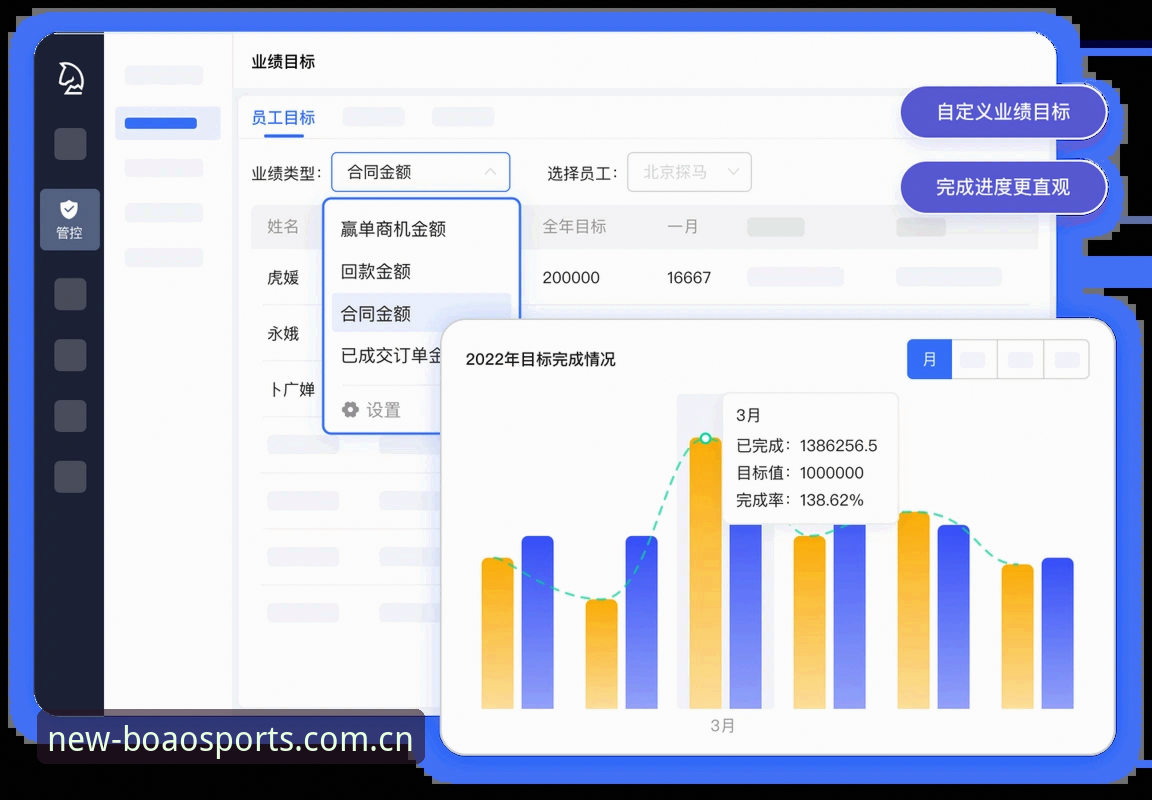Click the 姓名 column header
The height and width of the screenshot is (800, 1152).
click(x=283, y=226)
